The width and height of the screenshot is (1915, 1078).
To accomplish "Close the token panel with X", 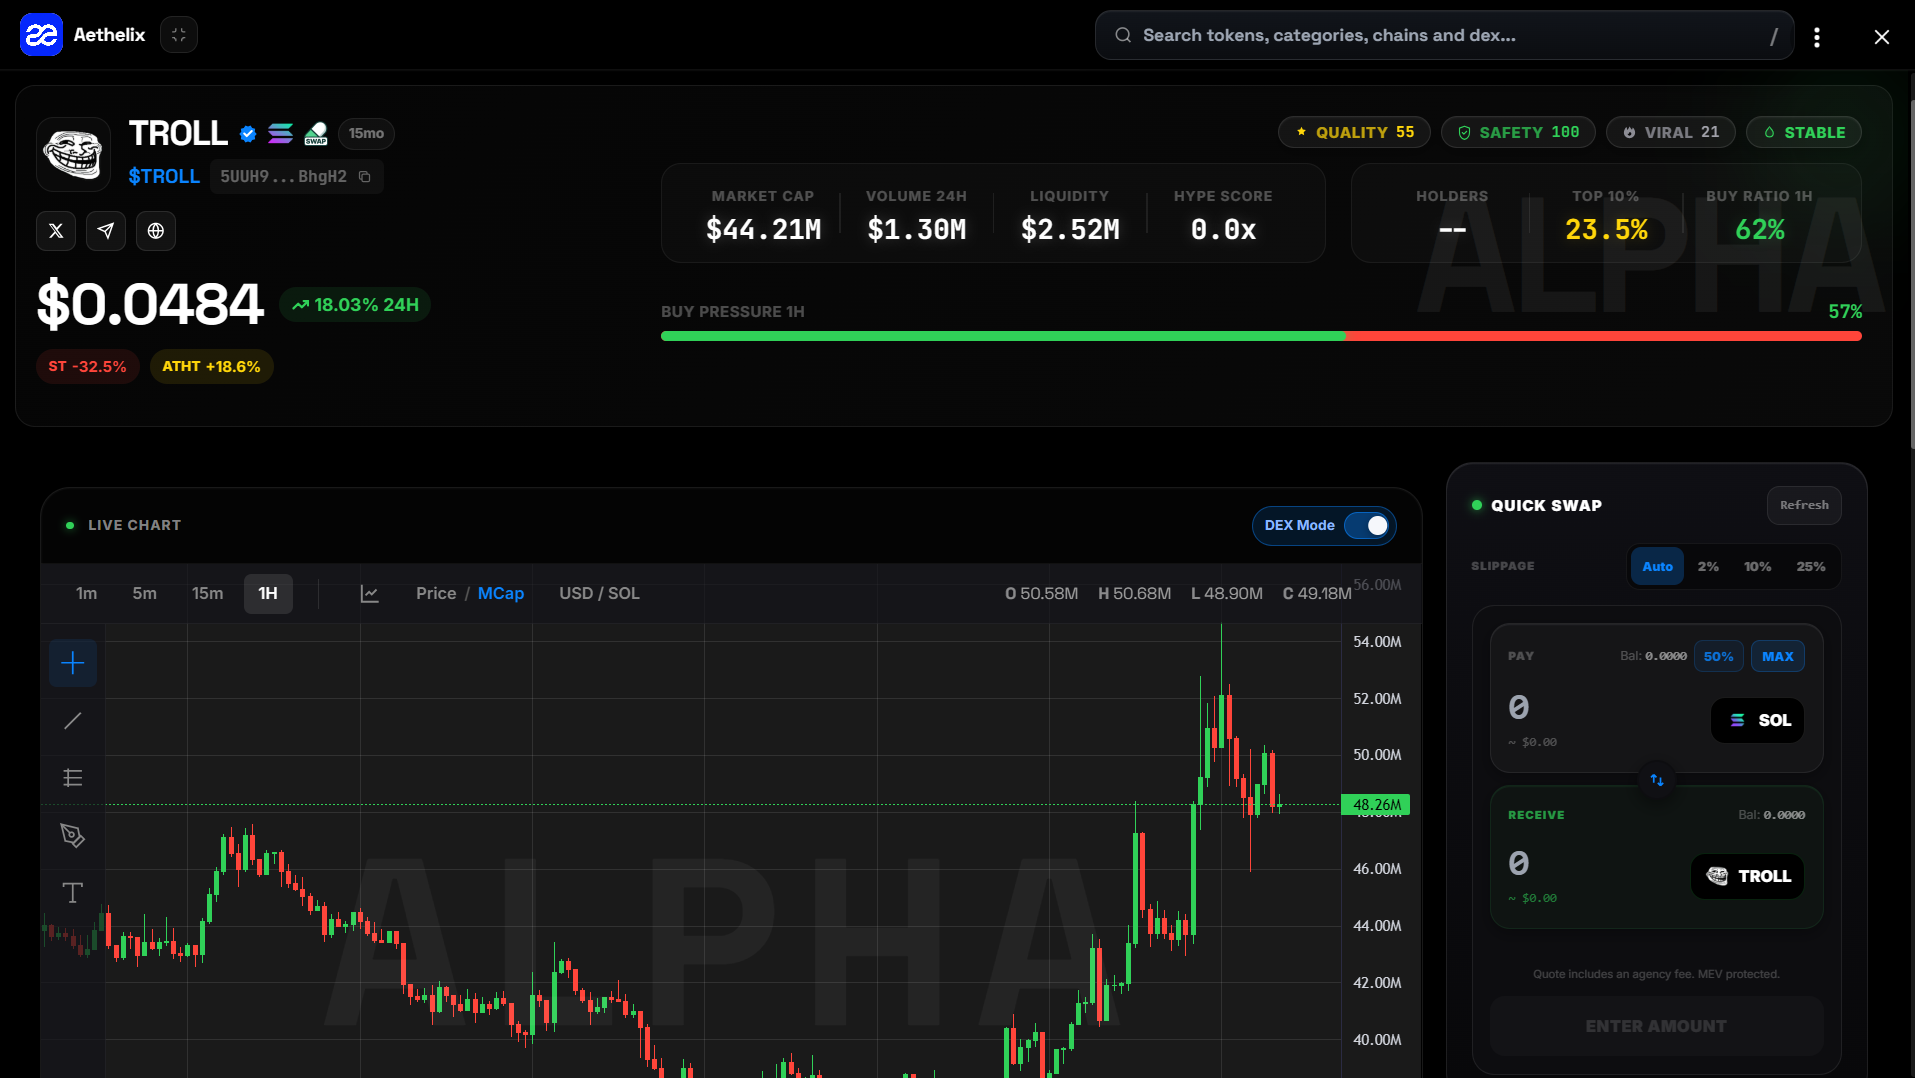I will pos(1881,36).
